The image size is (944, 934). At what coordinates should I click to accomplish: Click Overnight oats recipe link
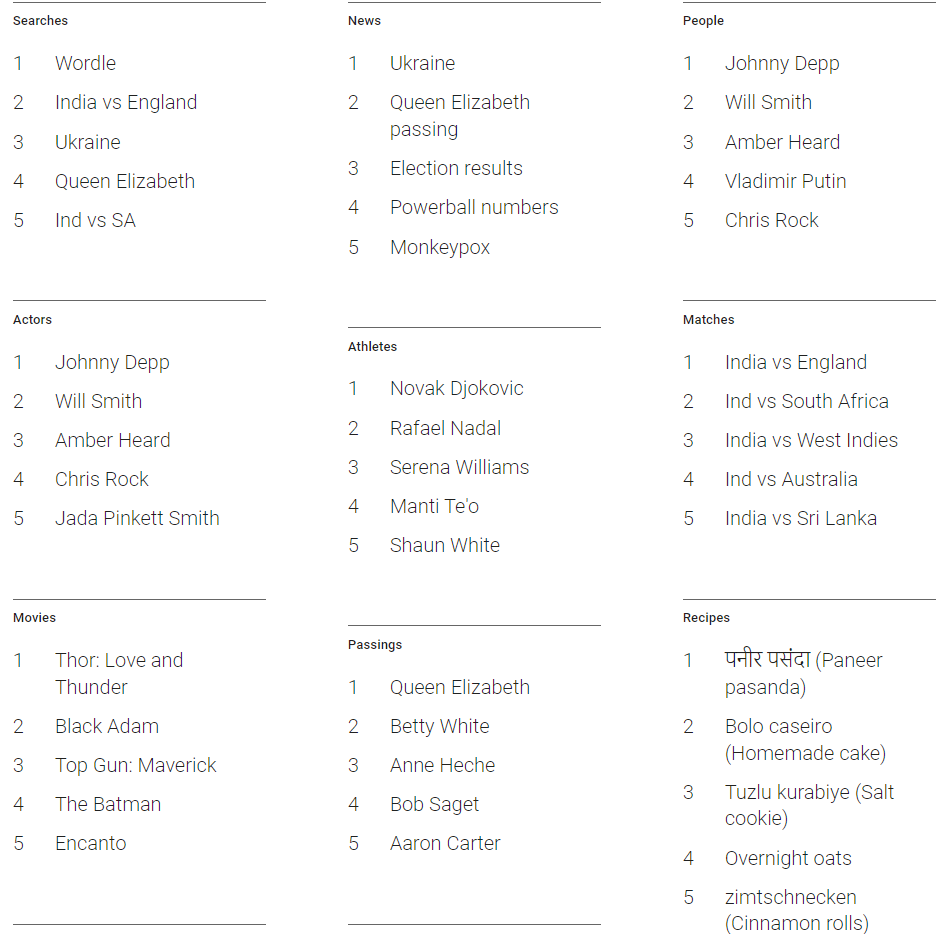tap(788, 858)
